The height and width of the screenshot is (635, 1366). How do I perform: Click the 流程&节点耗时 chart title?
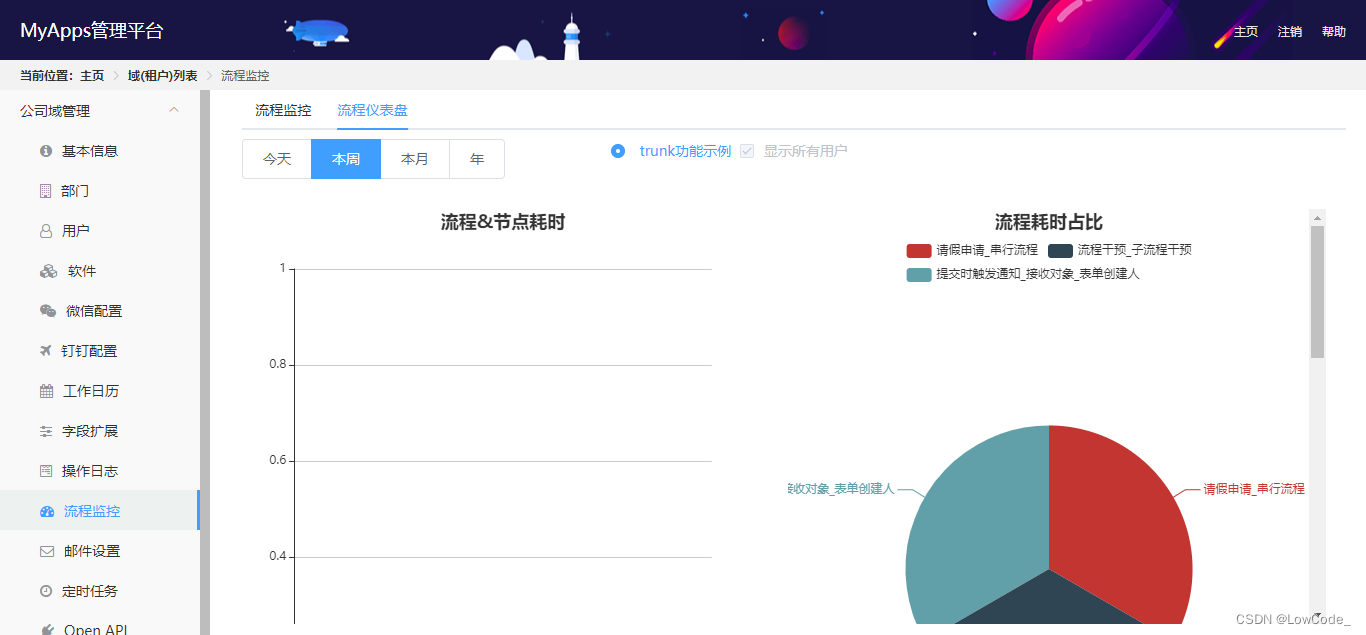503,222
